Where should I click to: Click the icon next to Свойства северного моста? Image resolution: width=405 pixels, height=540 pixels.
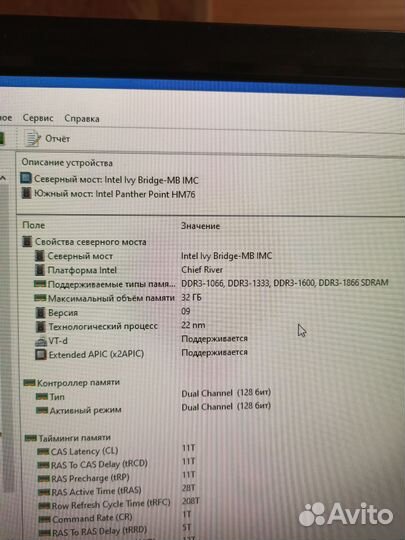[27, 241]
